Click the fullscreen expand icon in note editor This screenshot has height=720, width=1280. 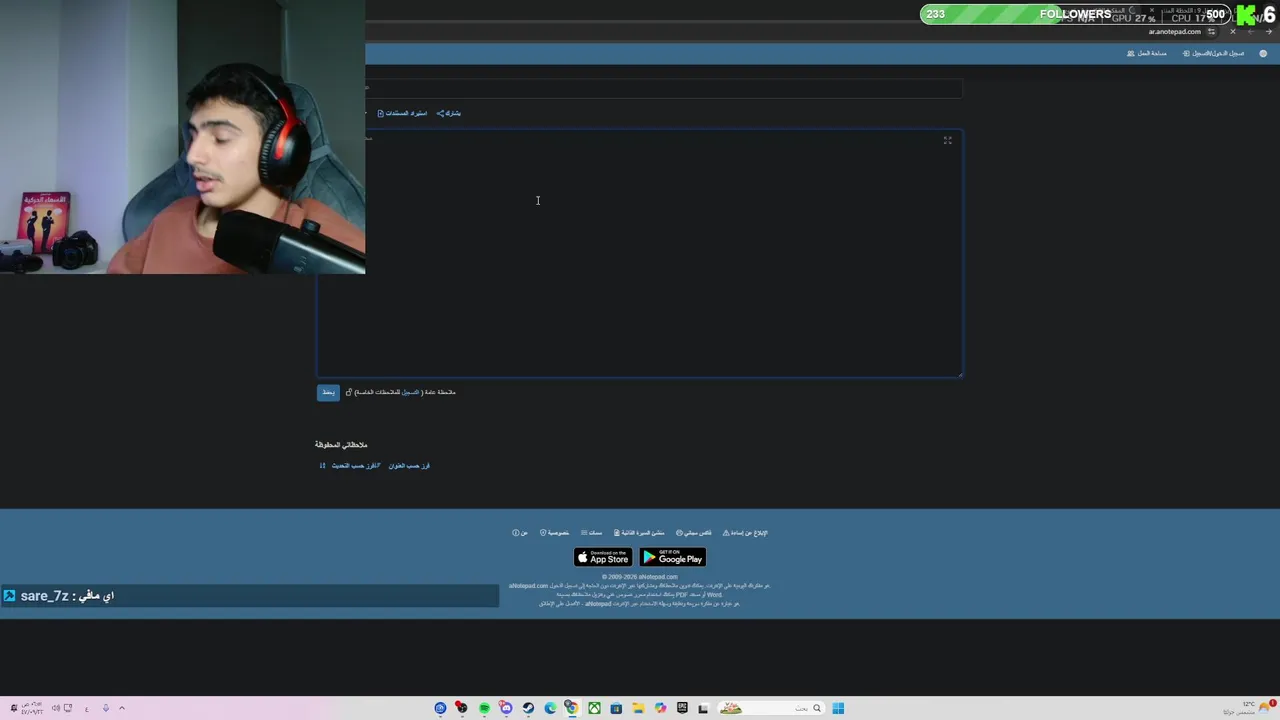pyautogui.click(x=947, y=140)
